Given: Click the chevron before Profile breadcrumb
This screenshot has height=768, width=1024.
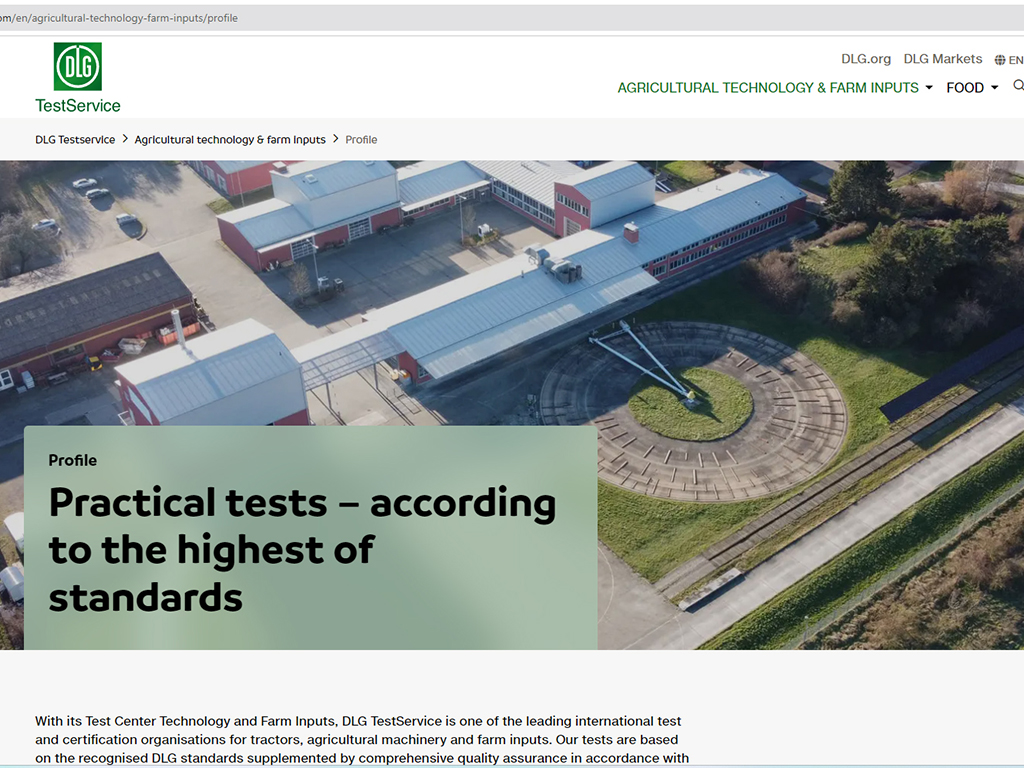Looking at the screenshot, I should tap(336, 139).
